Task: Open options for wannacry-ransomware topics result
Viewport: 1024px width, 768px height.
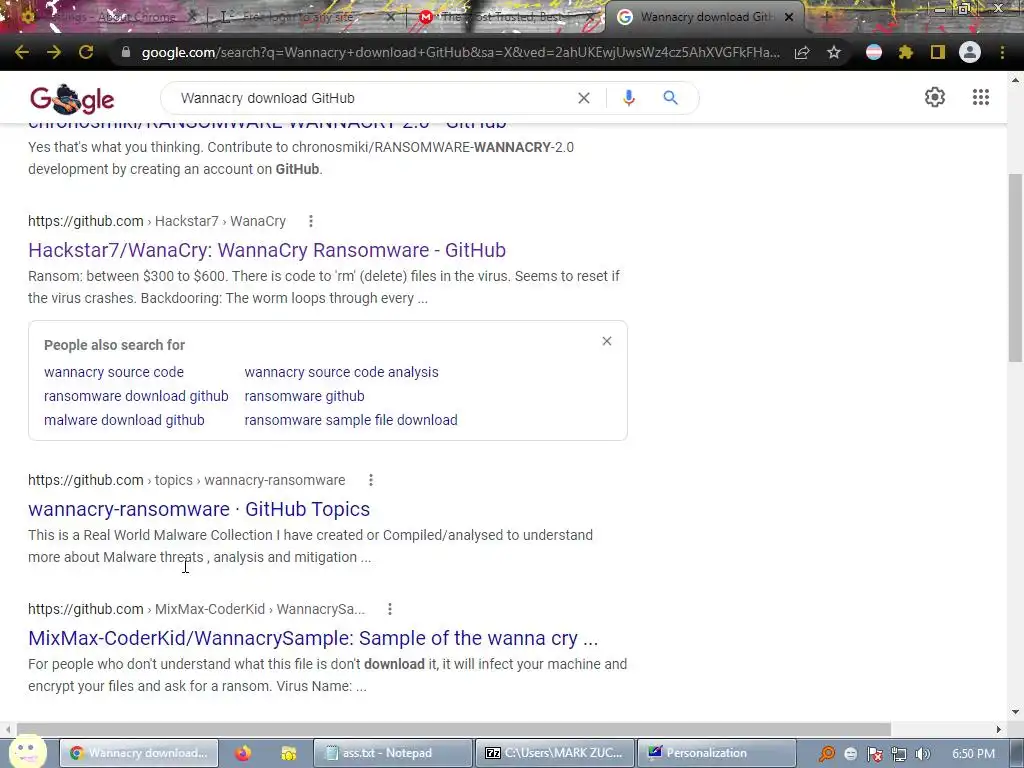Action: tap(371, 480)
